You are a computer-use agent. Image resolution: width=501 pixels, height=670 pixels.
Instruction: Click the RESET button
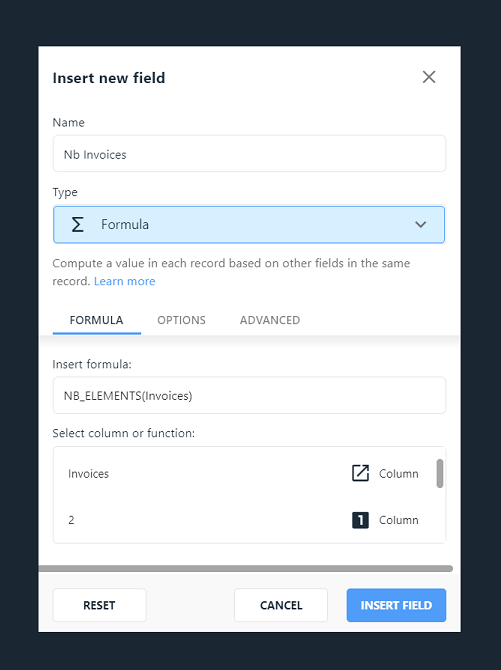pyautogui.click(x=100, y=605)
